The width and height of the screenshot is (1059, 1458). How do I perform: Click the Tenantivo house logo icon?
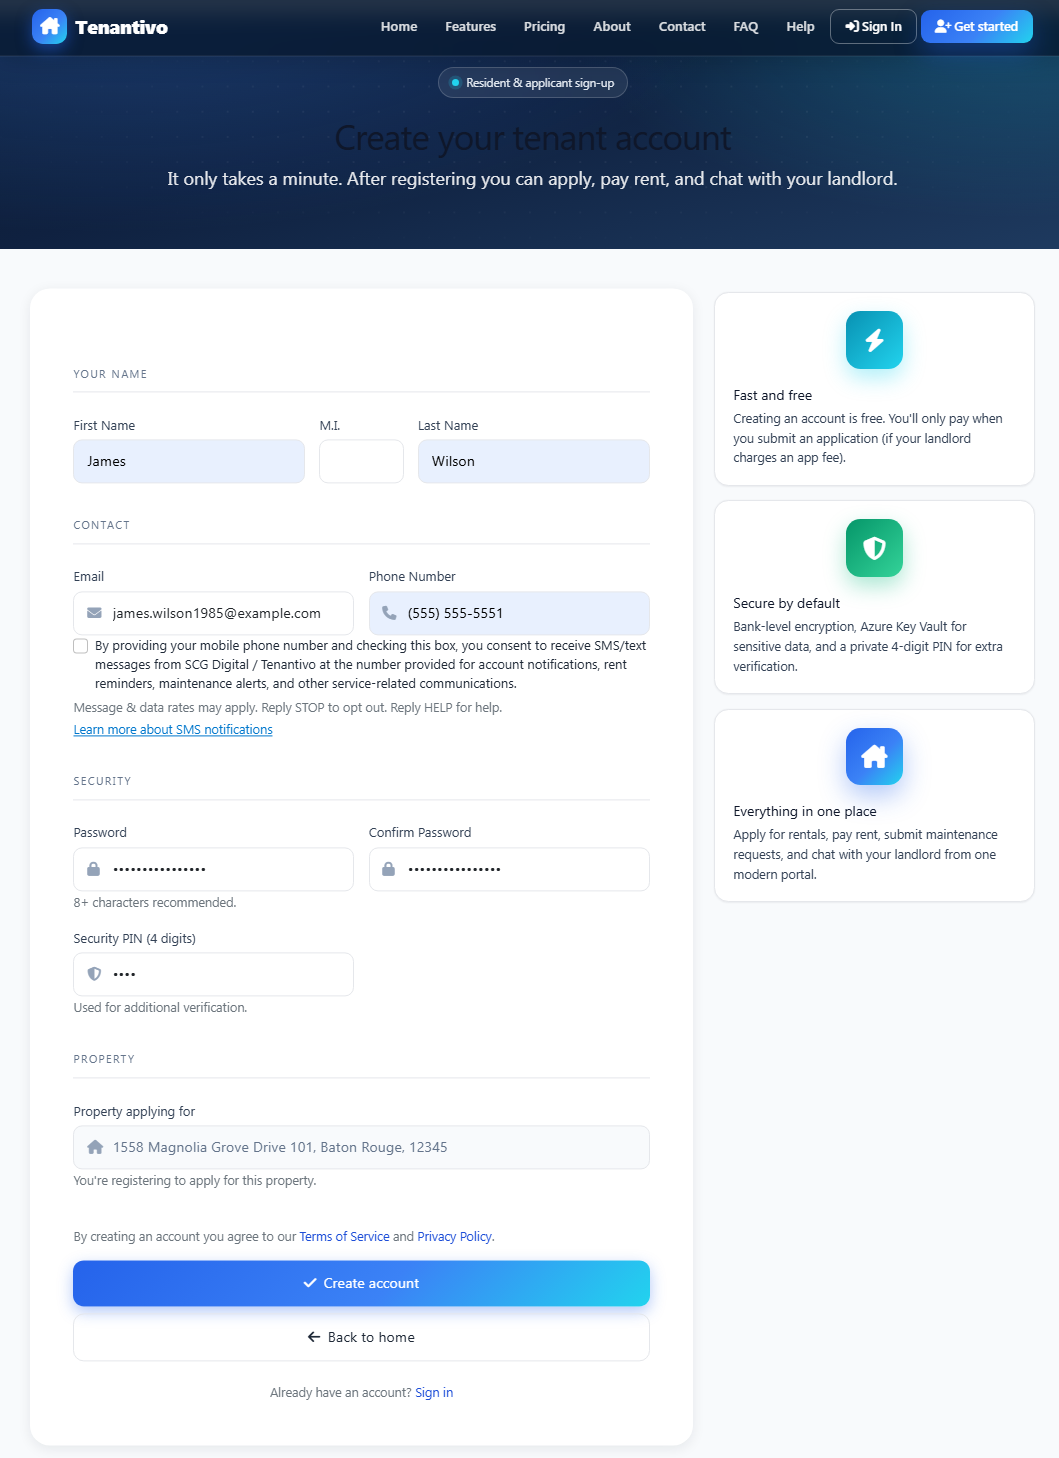click(49, 27)
